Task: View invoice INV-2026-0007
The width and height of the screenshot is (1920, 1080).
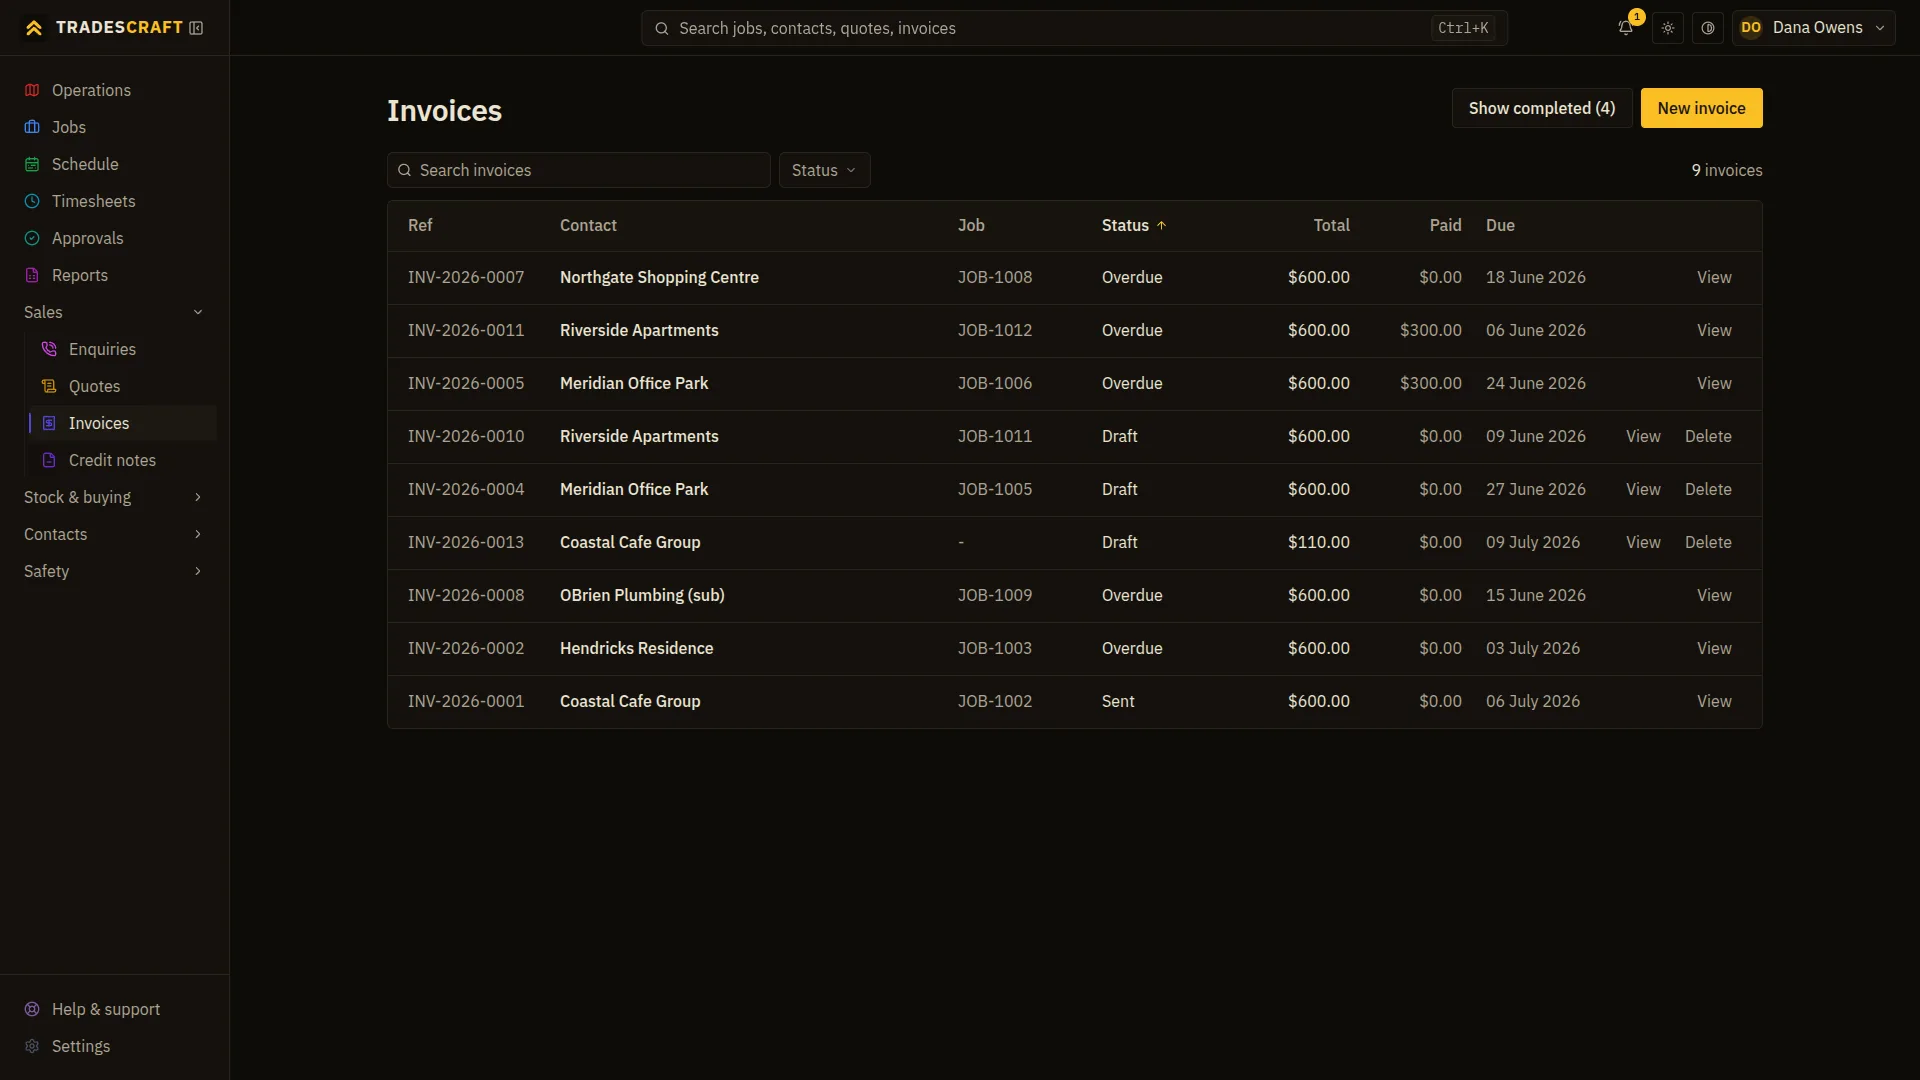Action: pyautogui.click(x=1714, y=277)
